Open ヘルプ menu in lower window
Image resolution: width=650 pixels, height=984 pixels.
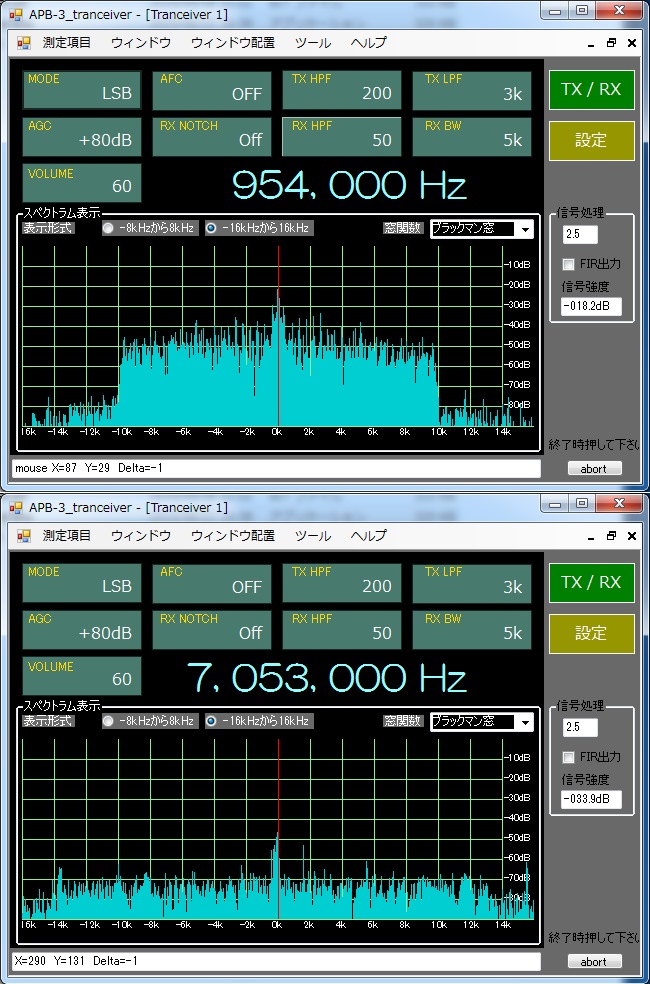coord(368,536)
